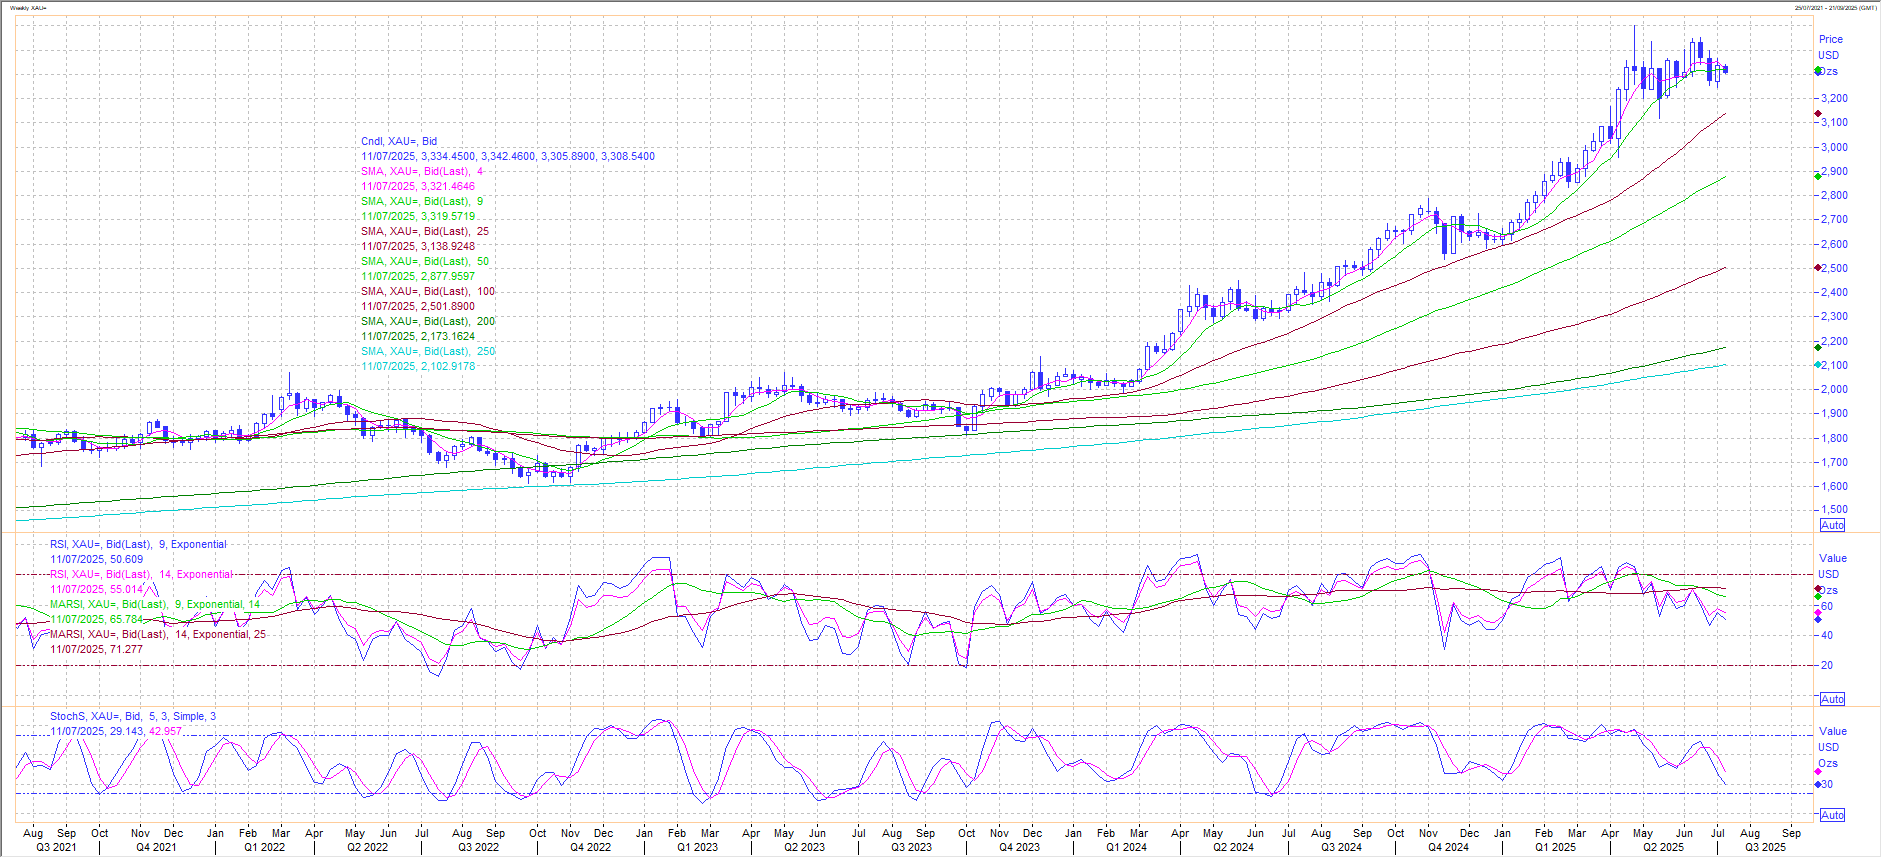The height and width of the screenshot is (858, 1882).
Task: Click the 'Q3 2025' quarter label on the time axis
Action: [x=1765, y=847]
